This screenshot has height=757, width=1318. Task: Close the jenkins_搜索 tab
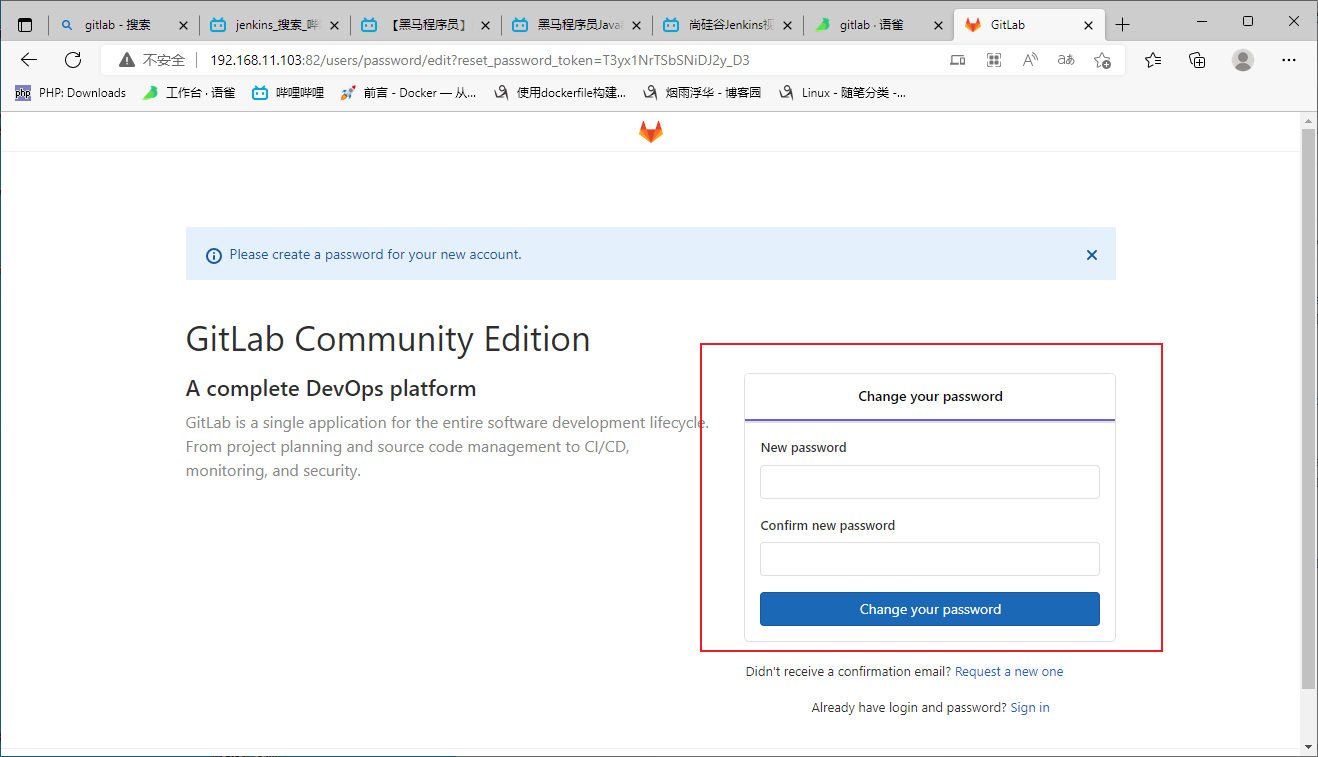coord(333,25)
